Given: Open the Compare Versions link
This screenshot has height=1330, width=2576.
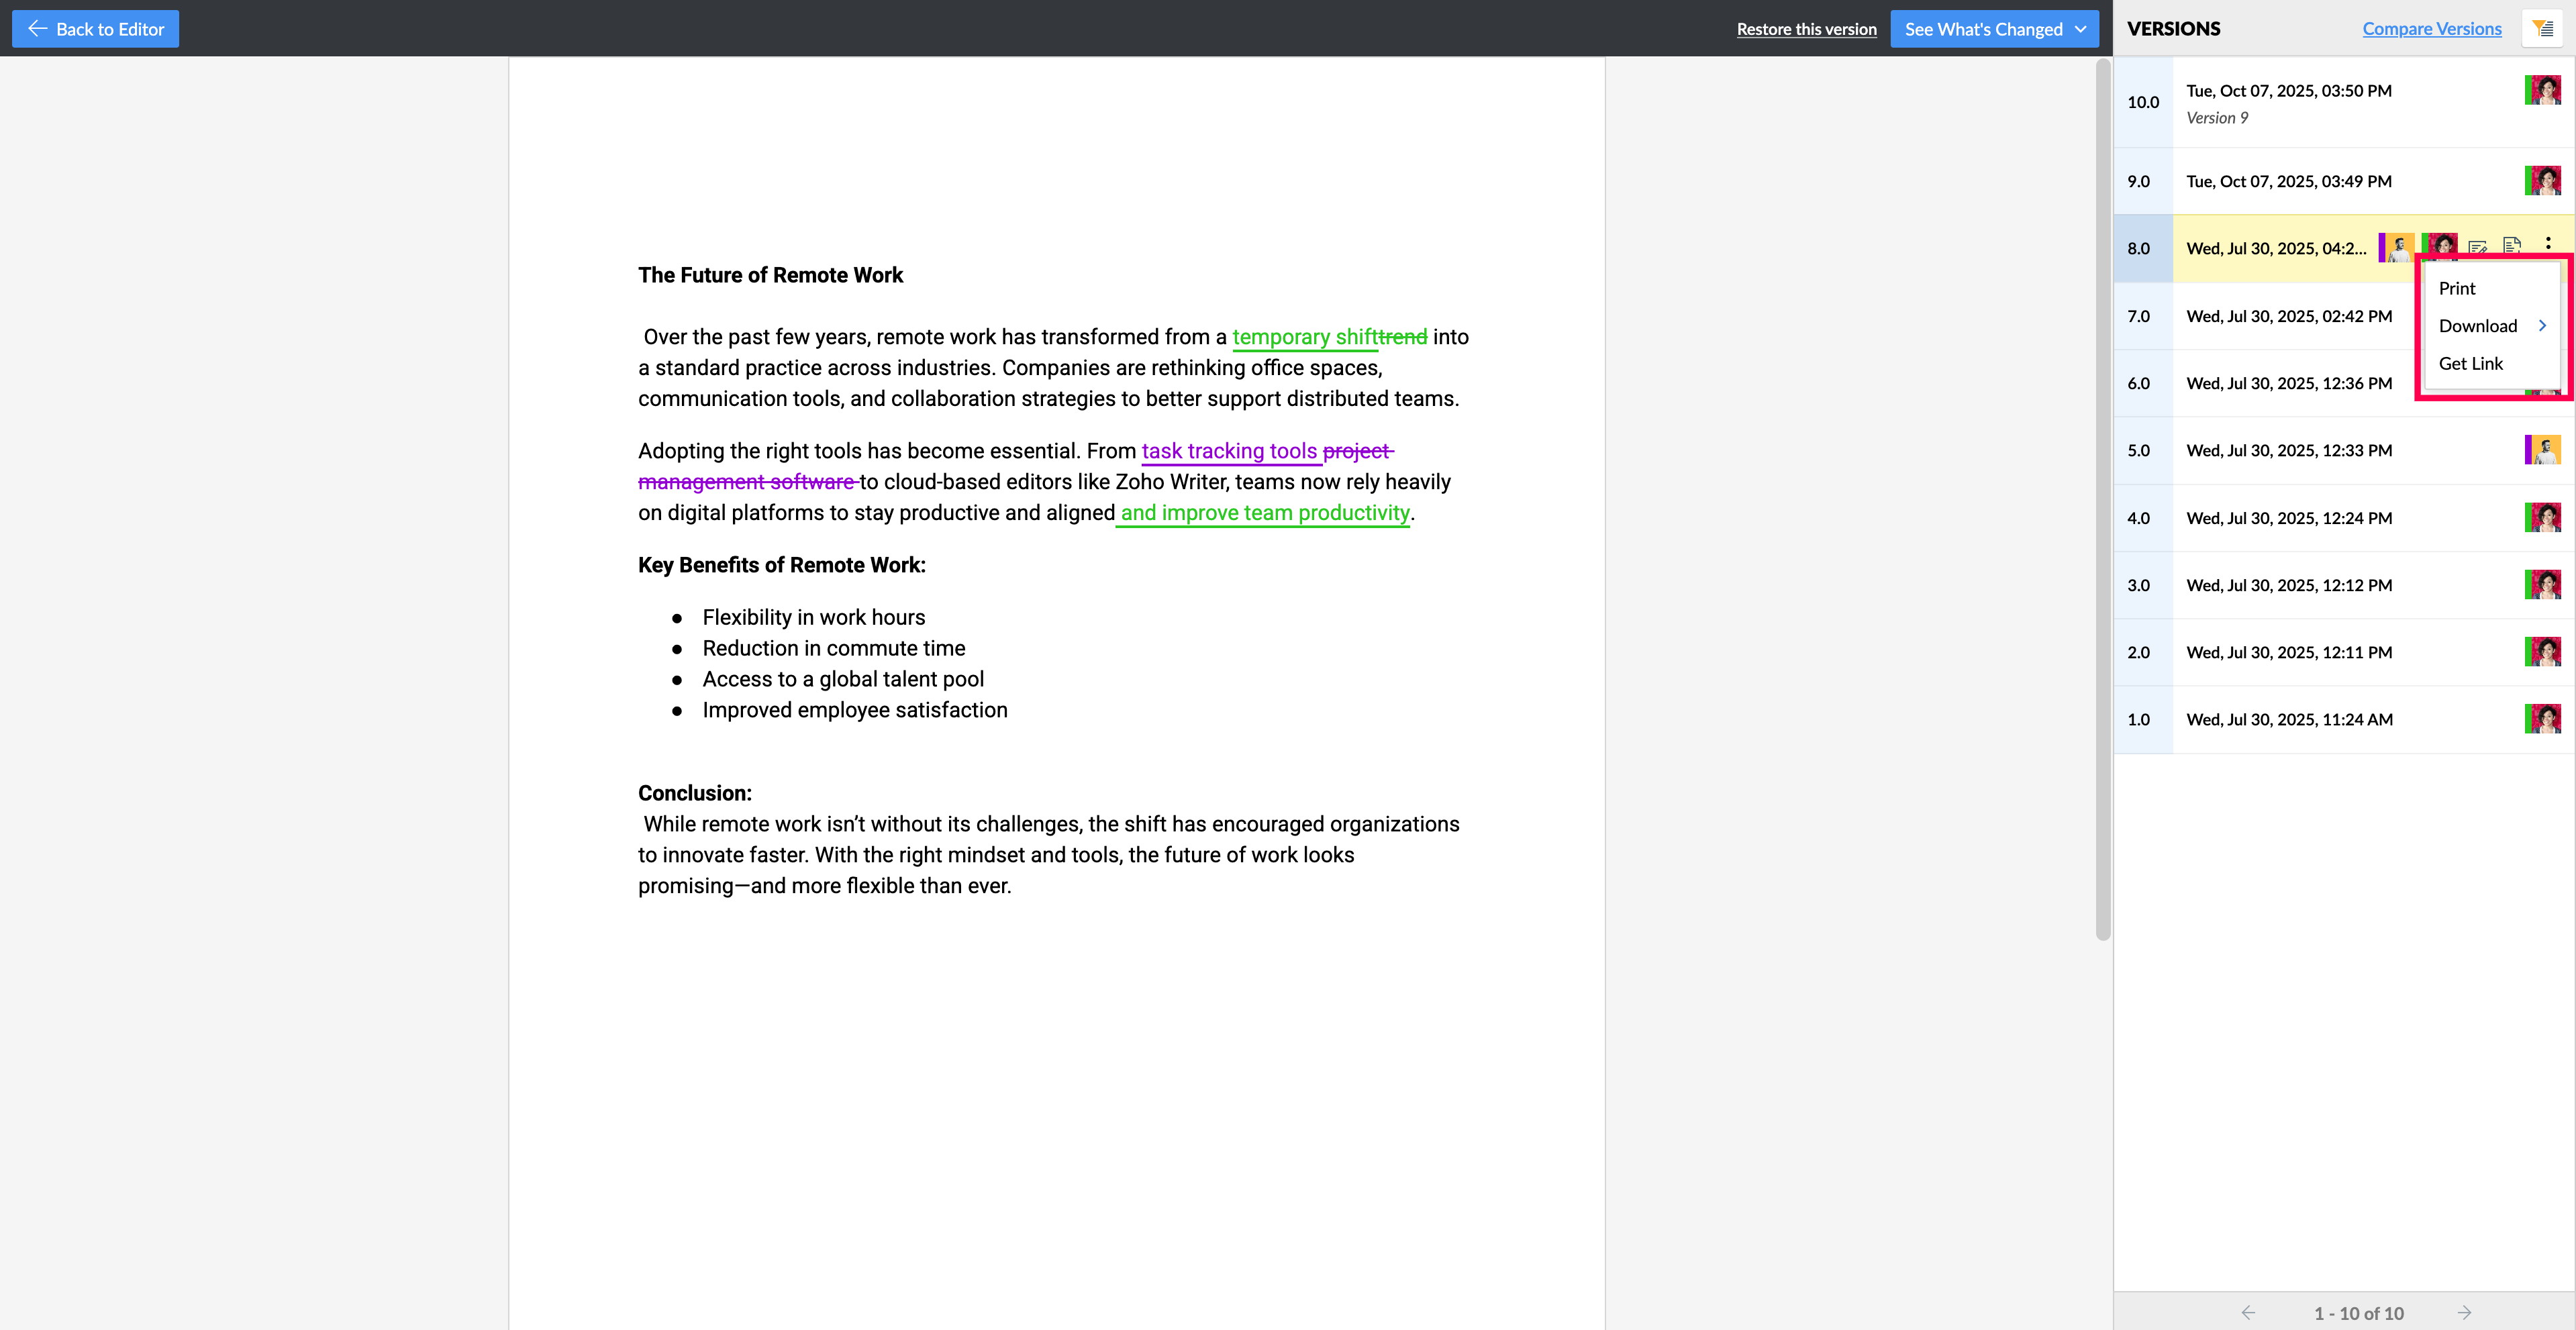Looking at the screenshot, I should point(2431,29).
